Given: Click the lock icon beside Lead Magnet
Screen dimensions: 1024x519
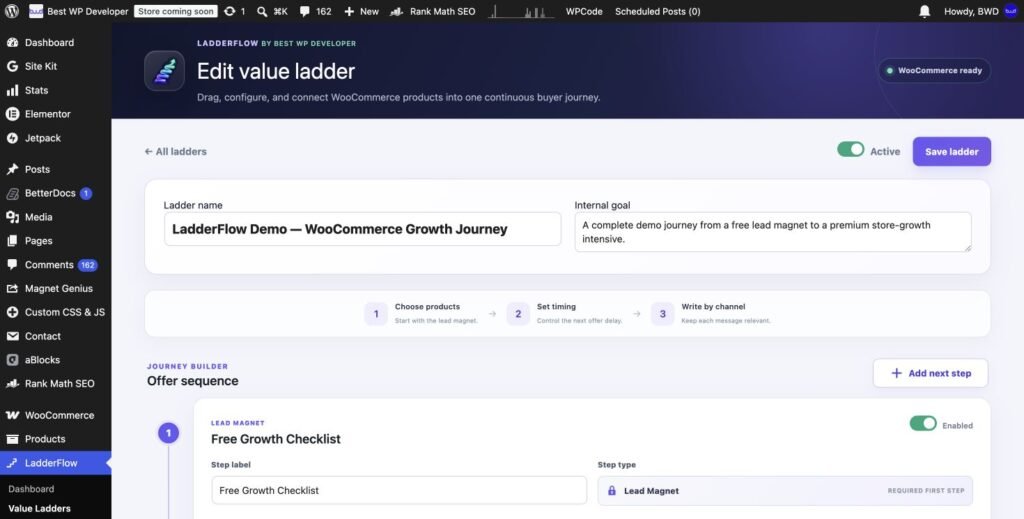Looking at the screenshot, I should click(612, 490).
